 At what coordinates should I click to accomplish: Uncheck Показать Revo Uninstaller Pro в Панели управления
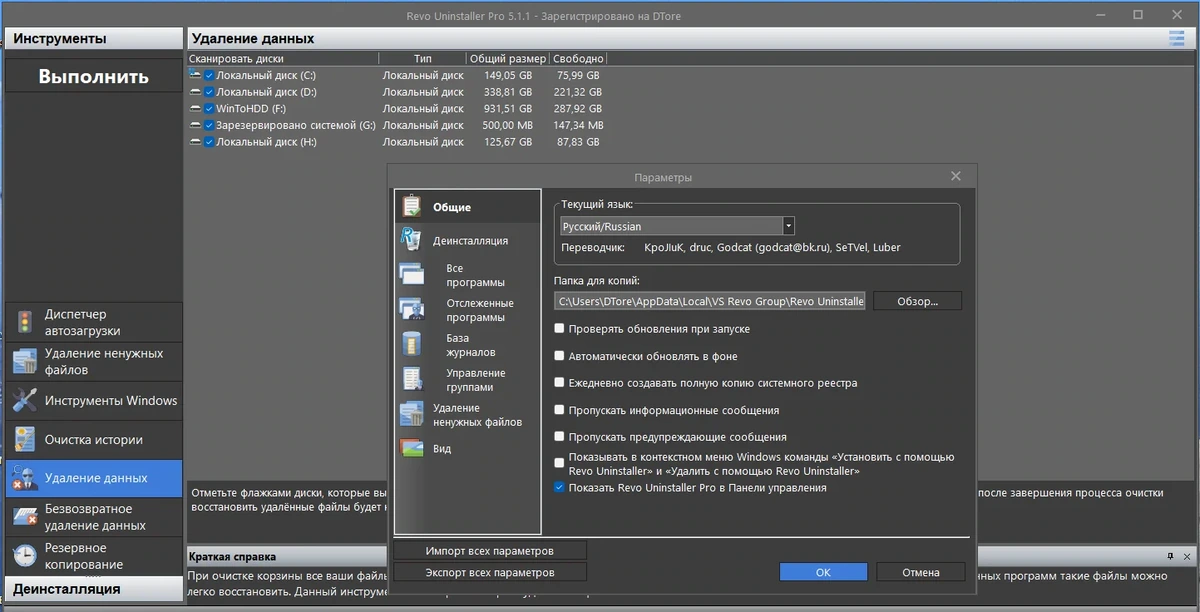559,488
